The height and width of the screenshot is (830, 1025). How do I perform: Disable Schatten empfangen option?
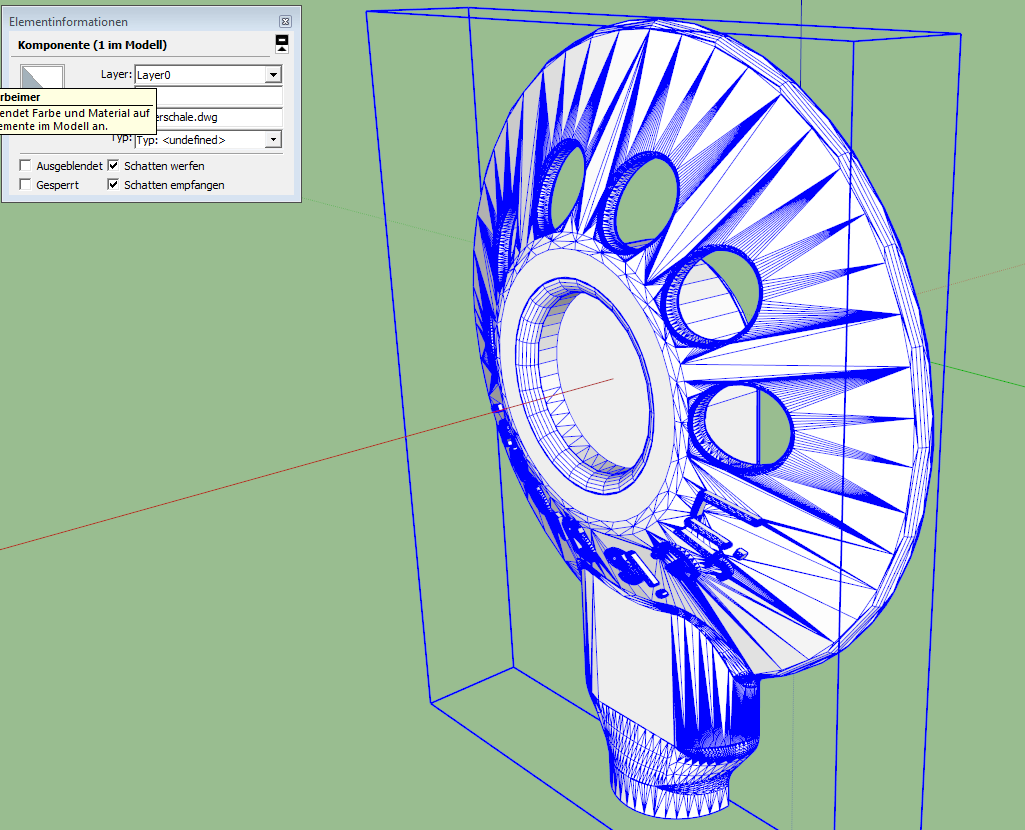coord(114,185)
